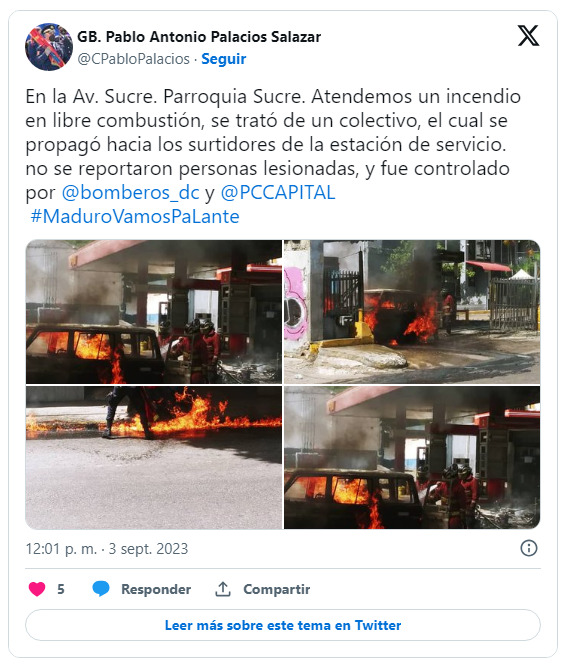The height and width of the screenshot is (670, 573).
Task: Open the @bomberos_dc mention
Action: click(x=130, y=193)
